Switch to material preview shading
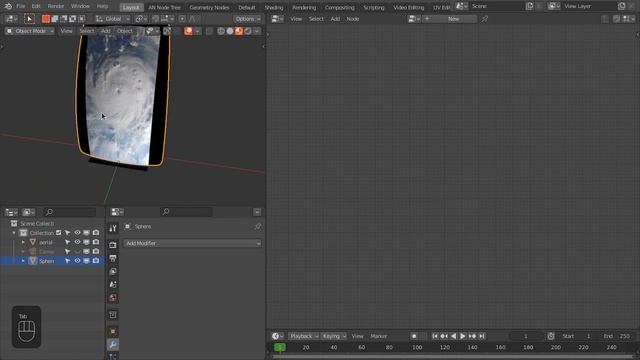The height and width of the screenshot is (360, 640). tap(239, 31)
